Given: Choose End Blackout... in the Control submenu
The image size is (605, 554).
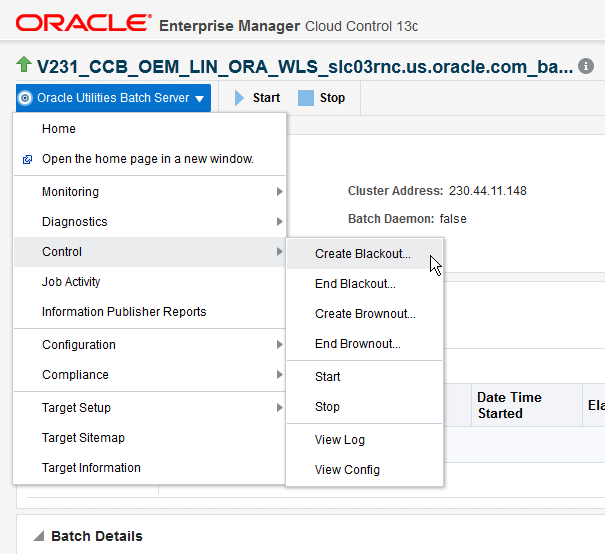Looking at the screenshot, I should pos(365,284).
